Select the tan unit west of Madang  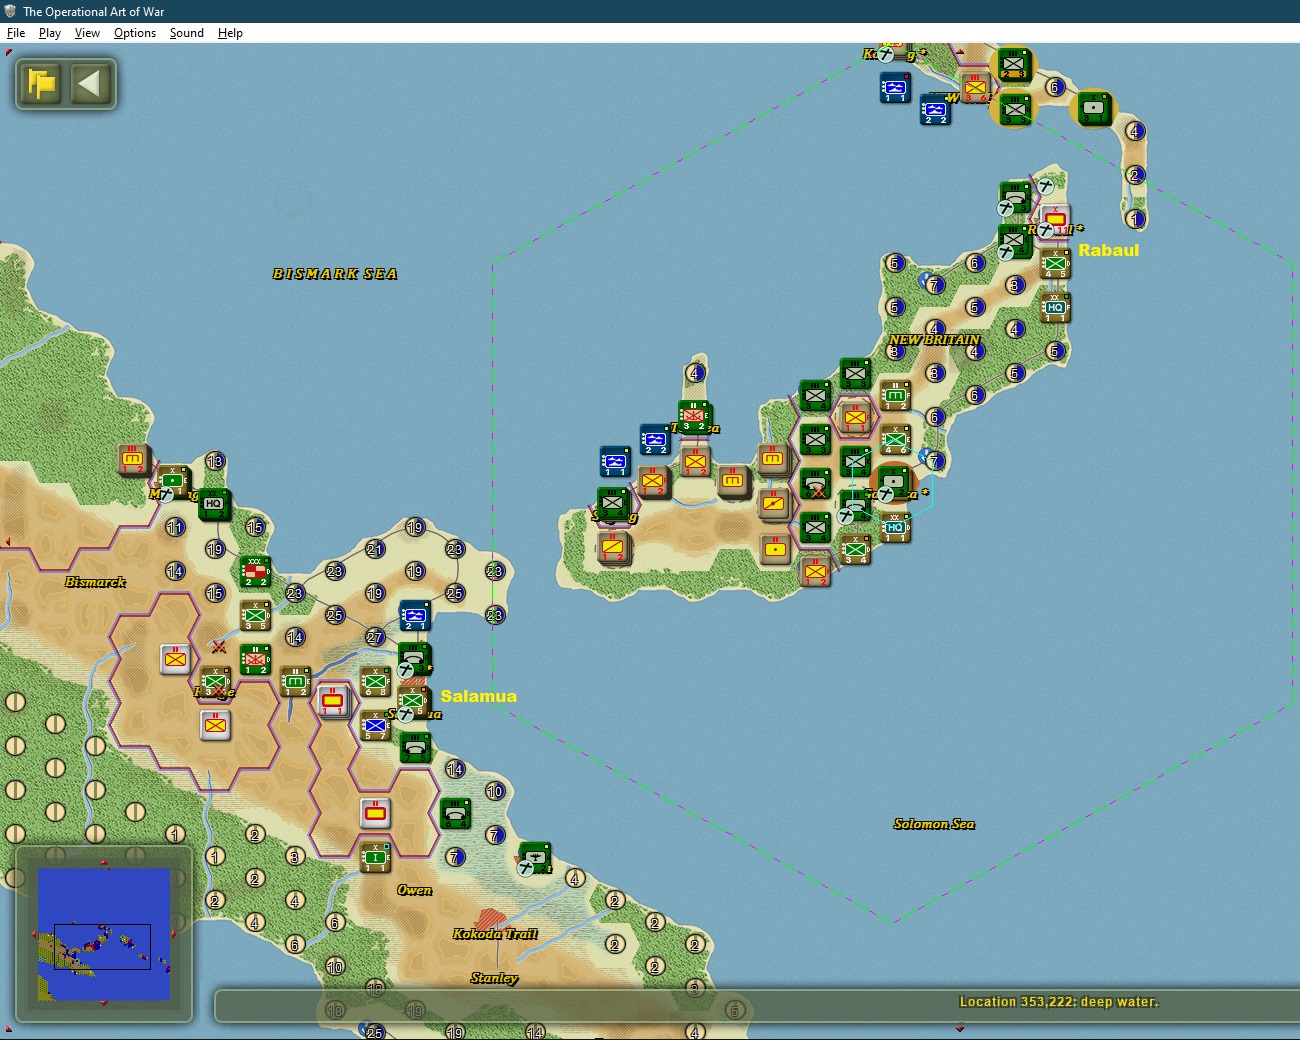pos(133,460)
